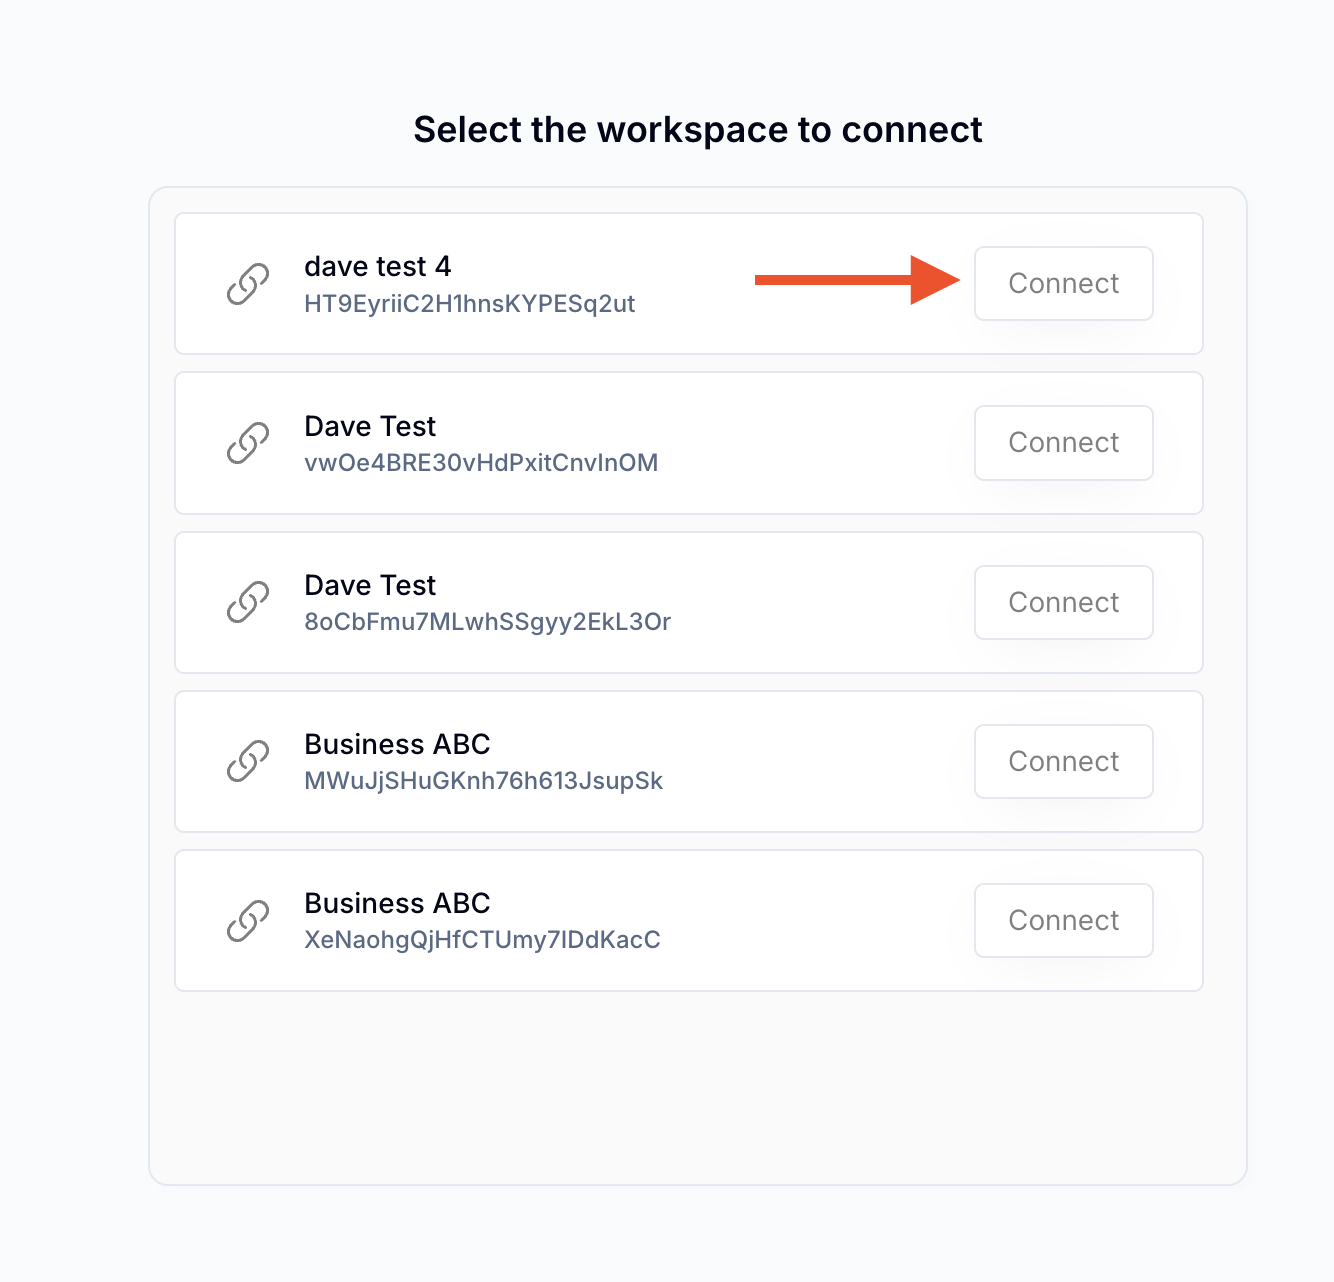Click link icon for workspace MWuJjSHuGKnh76h613JsupSk
This screenshot has width=1334, height=1282.
pyautogui.click(x=247, y=761)
